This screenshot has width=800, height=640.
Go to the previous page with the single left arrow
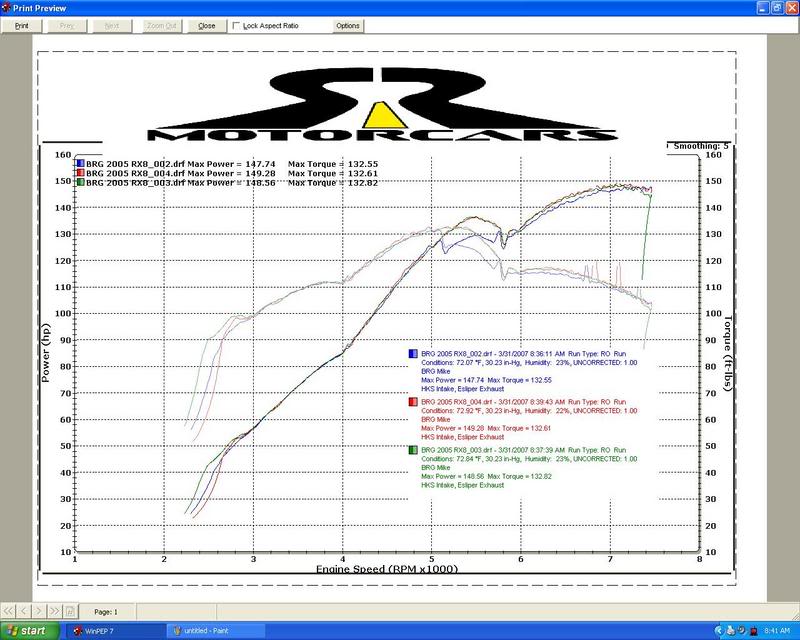click(x=23, y=611)
